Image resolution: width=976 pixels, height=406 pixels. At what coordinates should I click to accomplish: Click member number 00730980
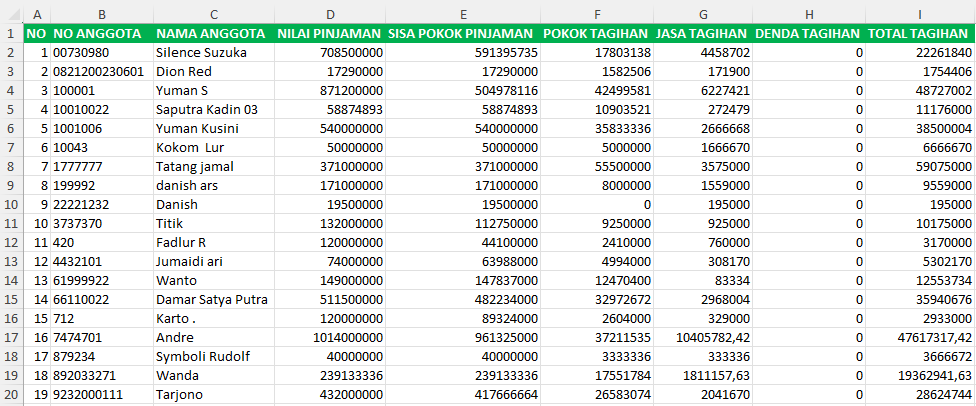click(102, 52)
